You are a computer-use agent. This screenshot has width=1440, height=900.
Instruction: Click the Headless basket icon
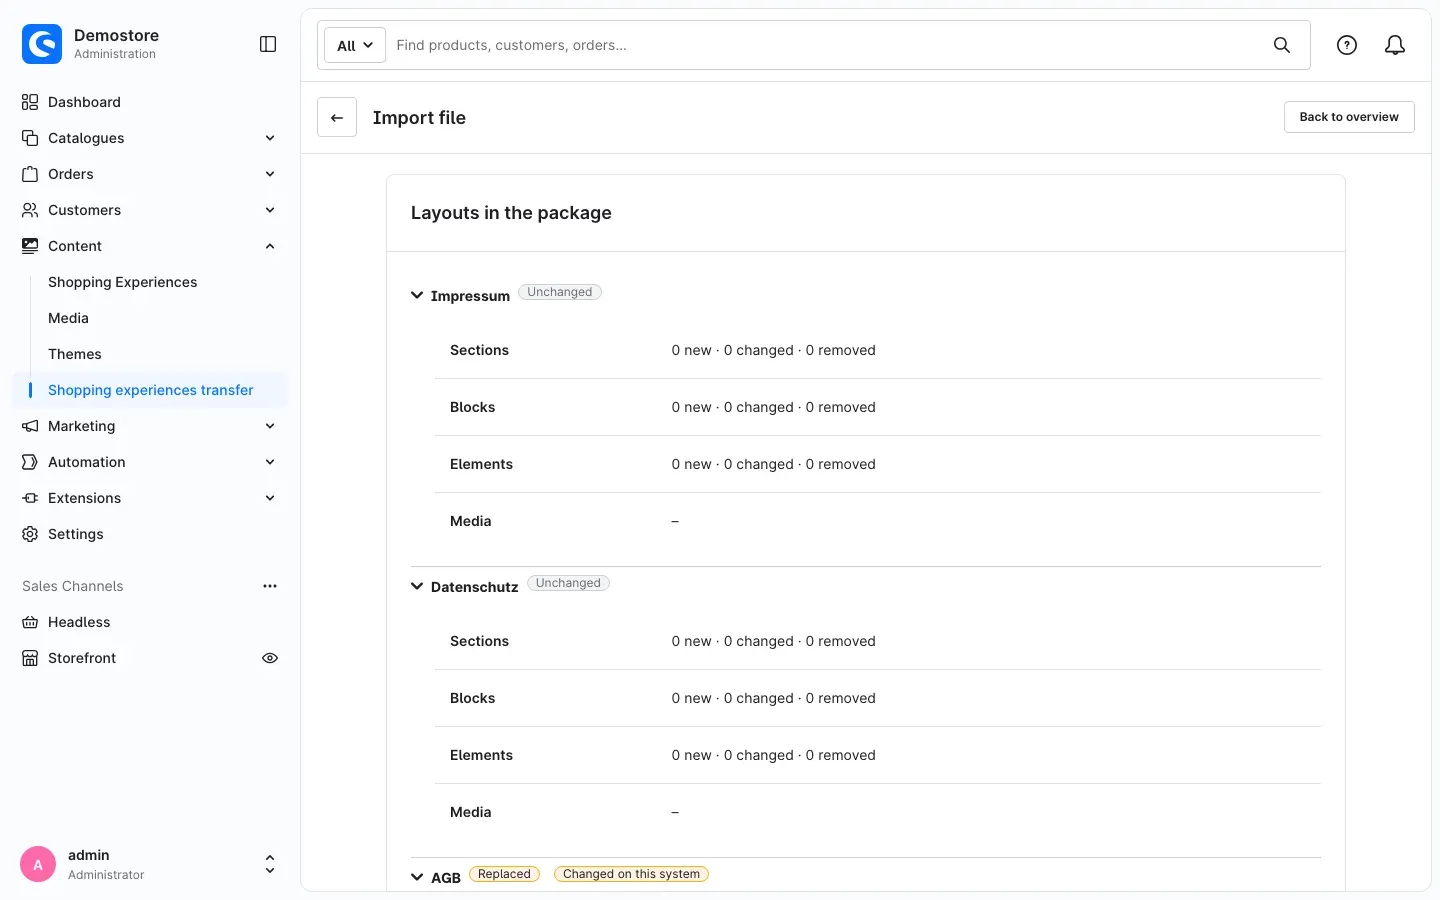tap(30, 622)
